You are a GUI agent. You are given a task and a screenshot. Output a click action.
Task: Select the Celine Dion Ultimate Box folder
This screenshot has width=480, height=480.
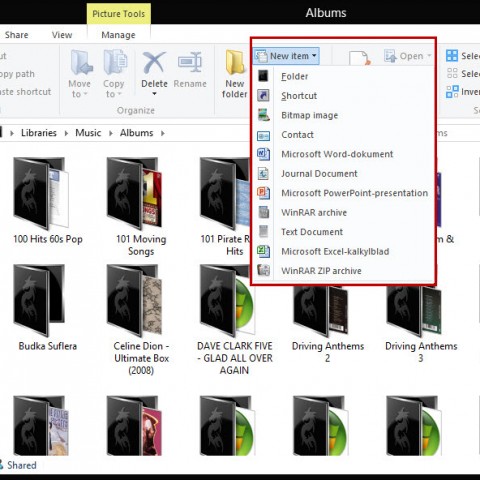[141, 320]
